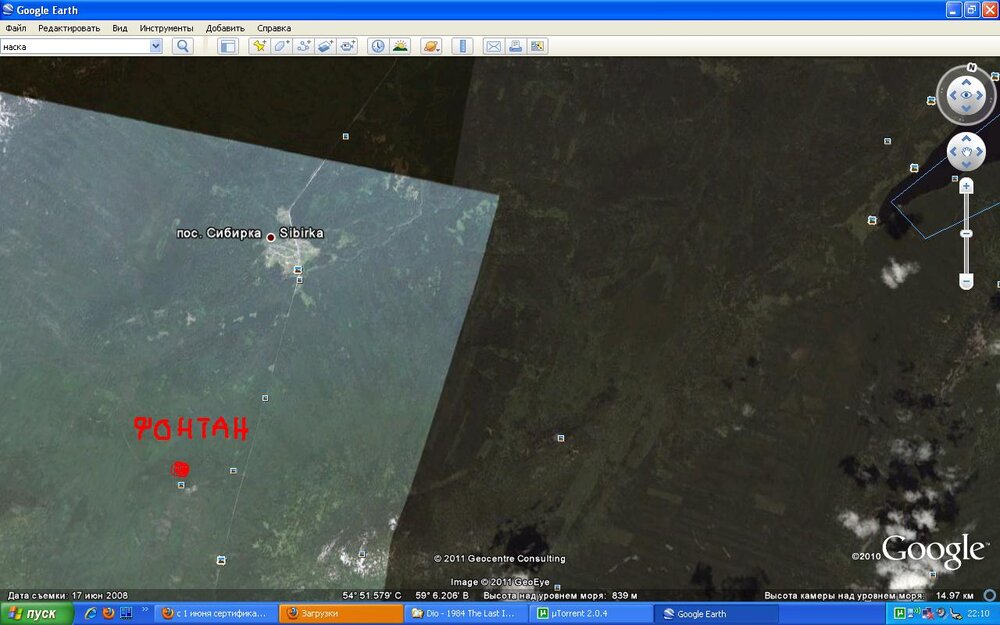Viewport: 1000px width, 625px height.
Task: Open the planet switcher dropdown
Action: (430, 46)
